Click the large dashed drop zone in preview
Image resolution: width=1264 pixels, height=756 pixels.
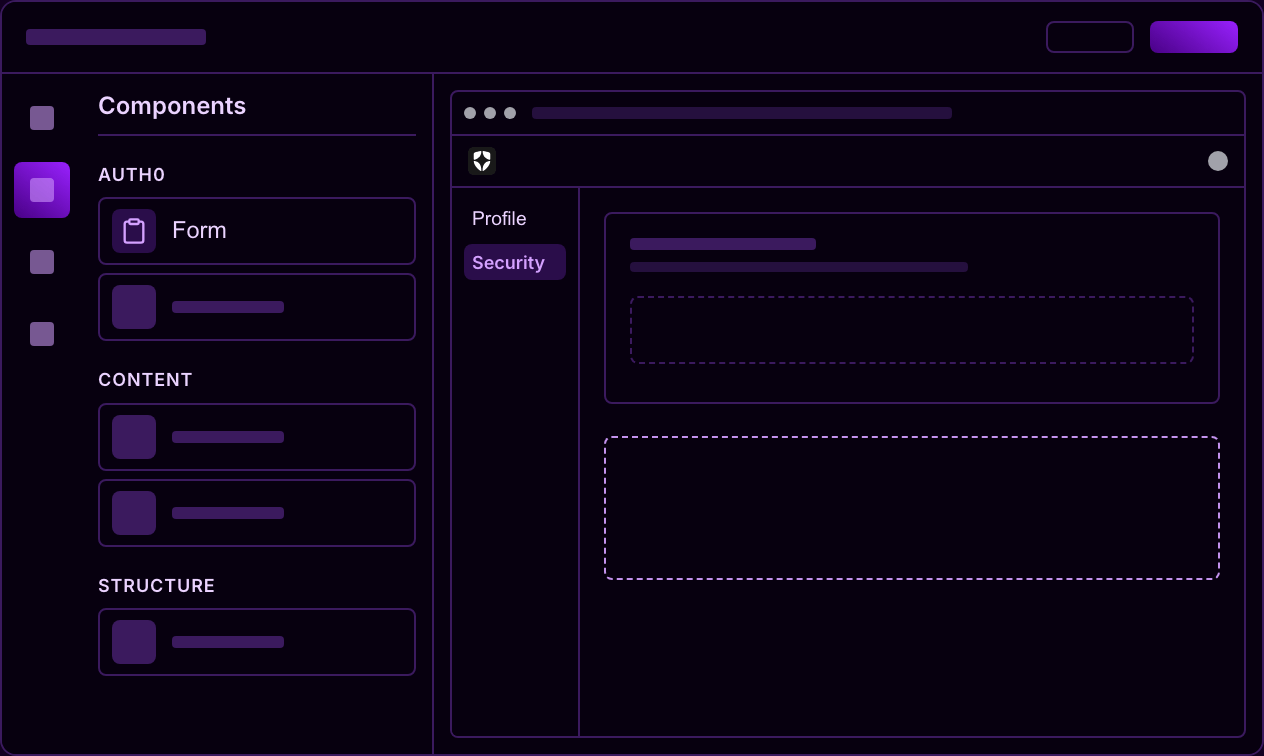click(912, 508)
